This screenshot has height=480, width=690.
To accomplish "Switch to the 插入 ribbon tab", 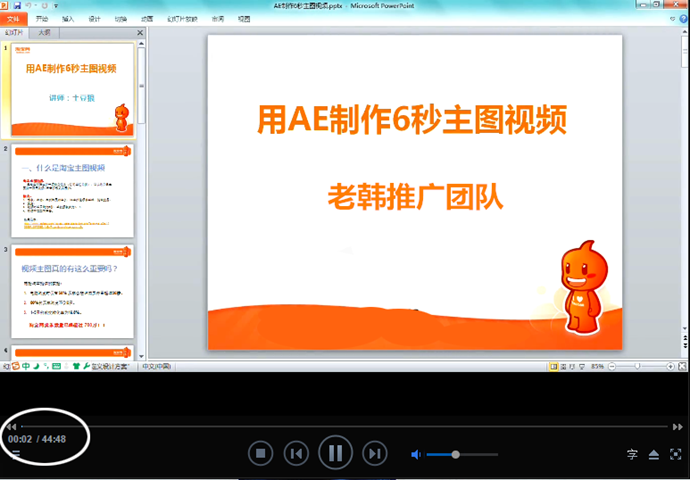I will (68, 19).
